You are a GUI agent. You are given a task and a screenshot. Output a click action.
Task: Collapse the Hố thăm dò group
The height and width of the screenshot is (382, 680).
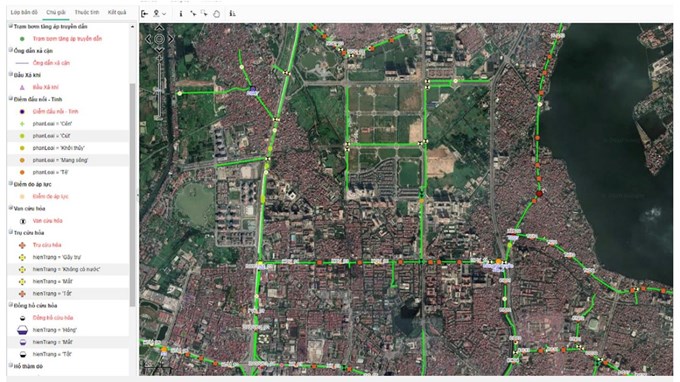[x=10, y=366]
